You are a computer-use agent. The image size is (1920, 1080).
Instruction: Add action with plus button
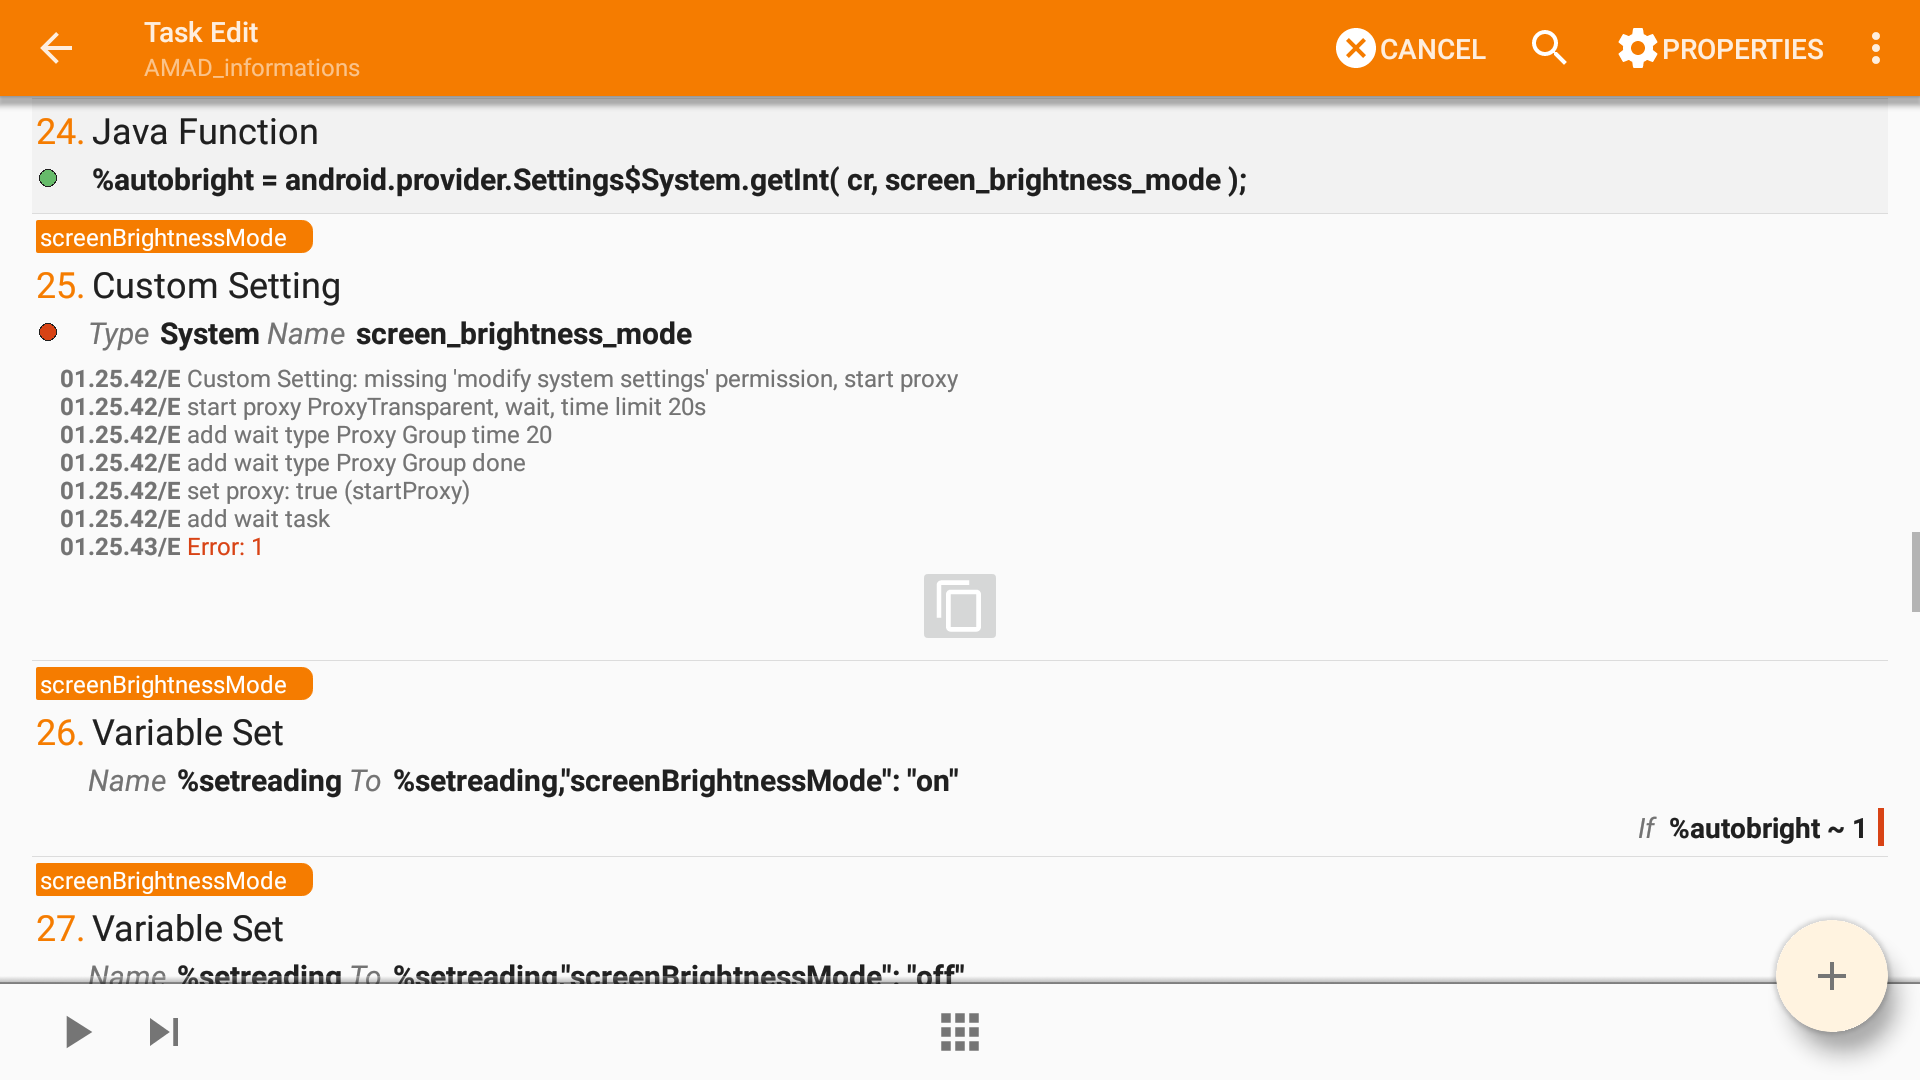(1831, 976)
